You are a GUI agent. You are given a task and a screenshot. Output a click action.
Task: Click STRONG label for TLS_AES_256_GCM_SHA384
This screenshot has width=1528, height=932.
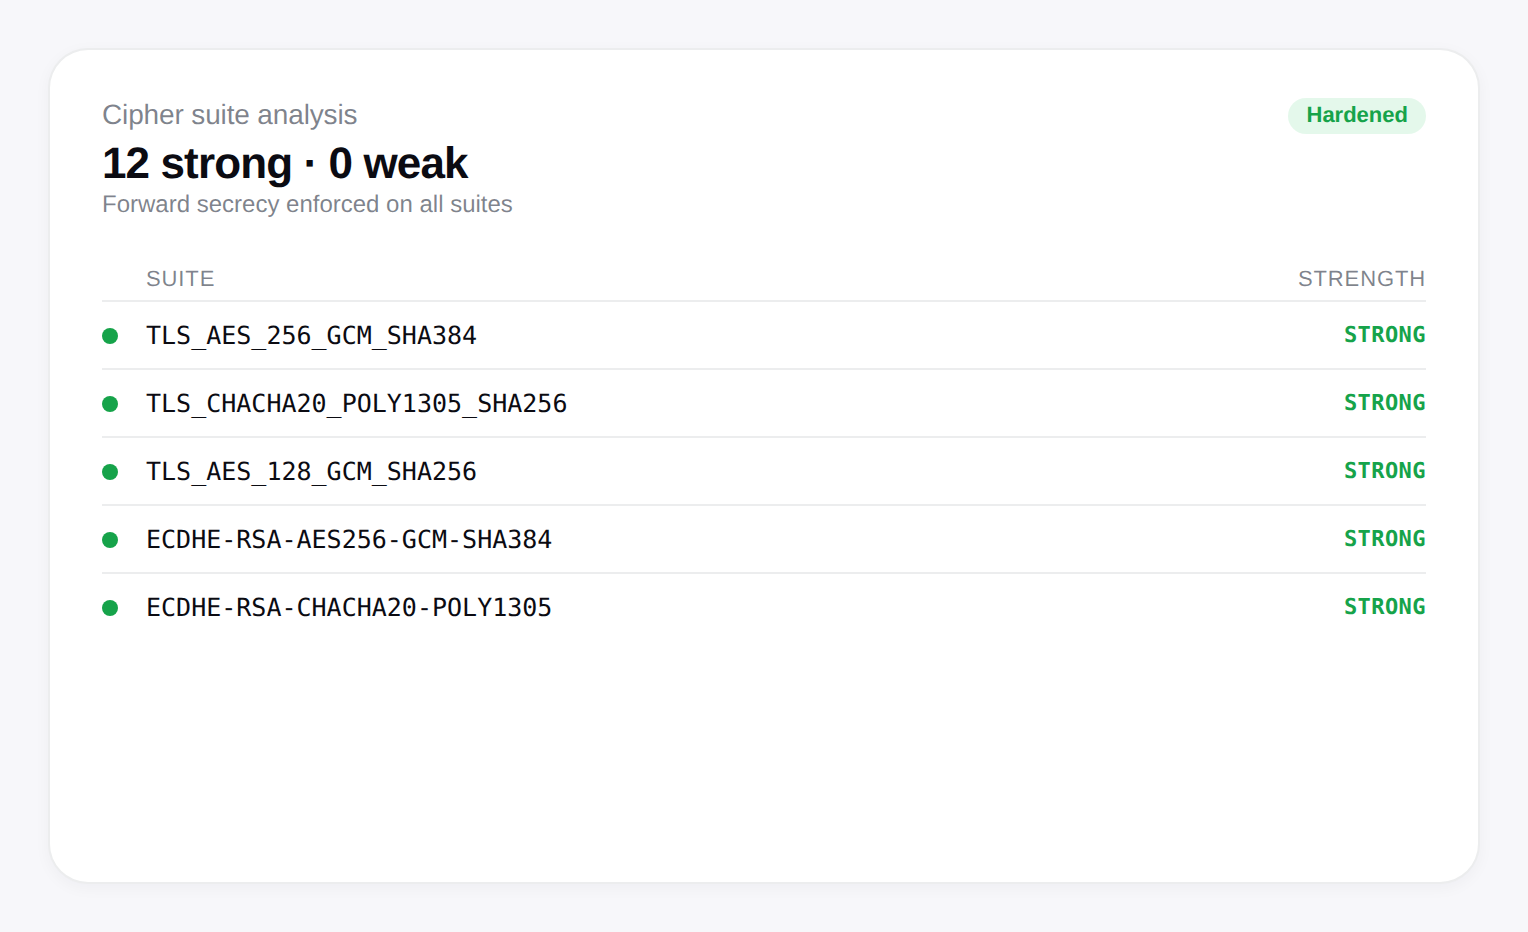[1384, 335]
